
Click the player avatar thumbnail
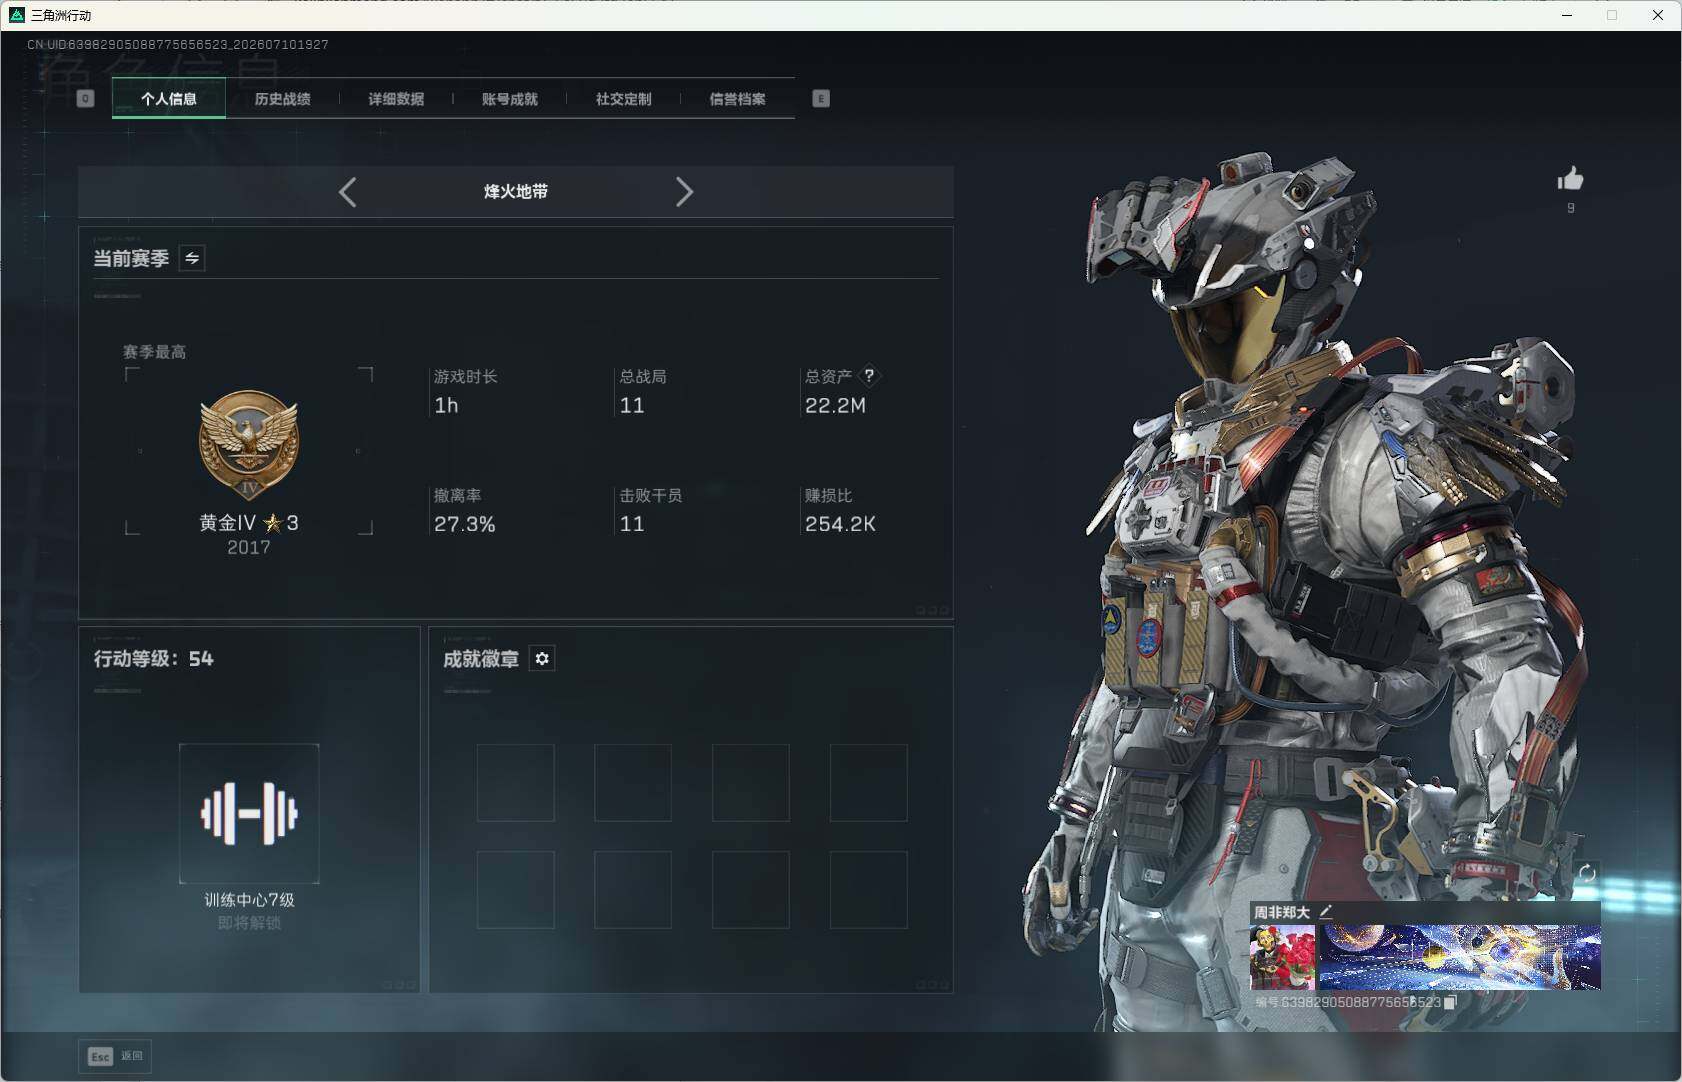pos(1282,957)
